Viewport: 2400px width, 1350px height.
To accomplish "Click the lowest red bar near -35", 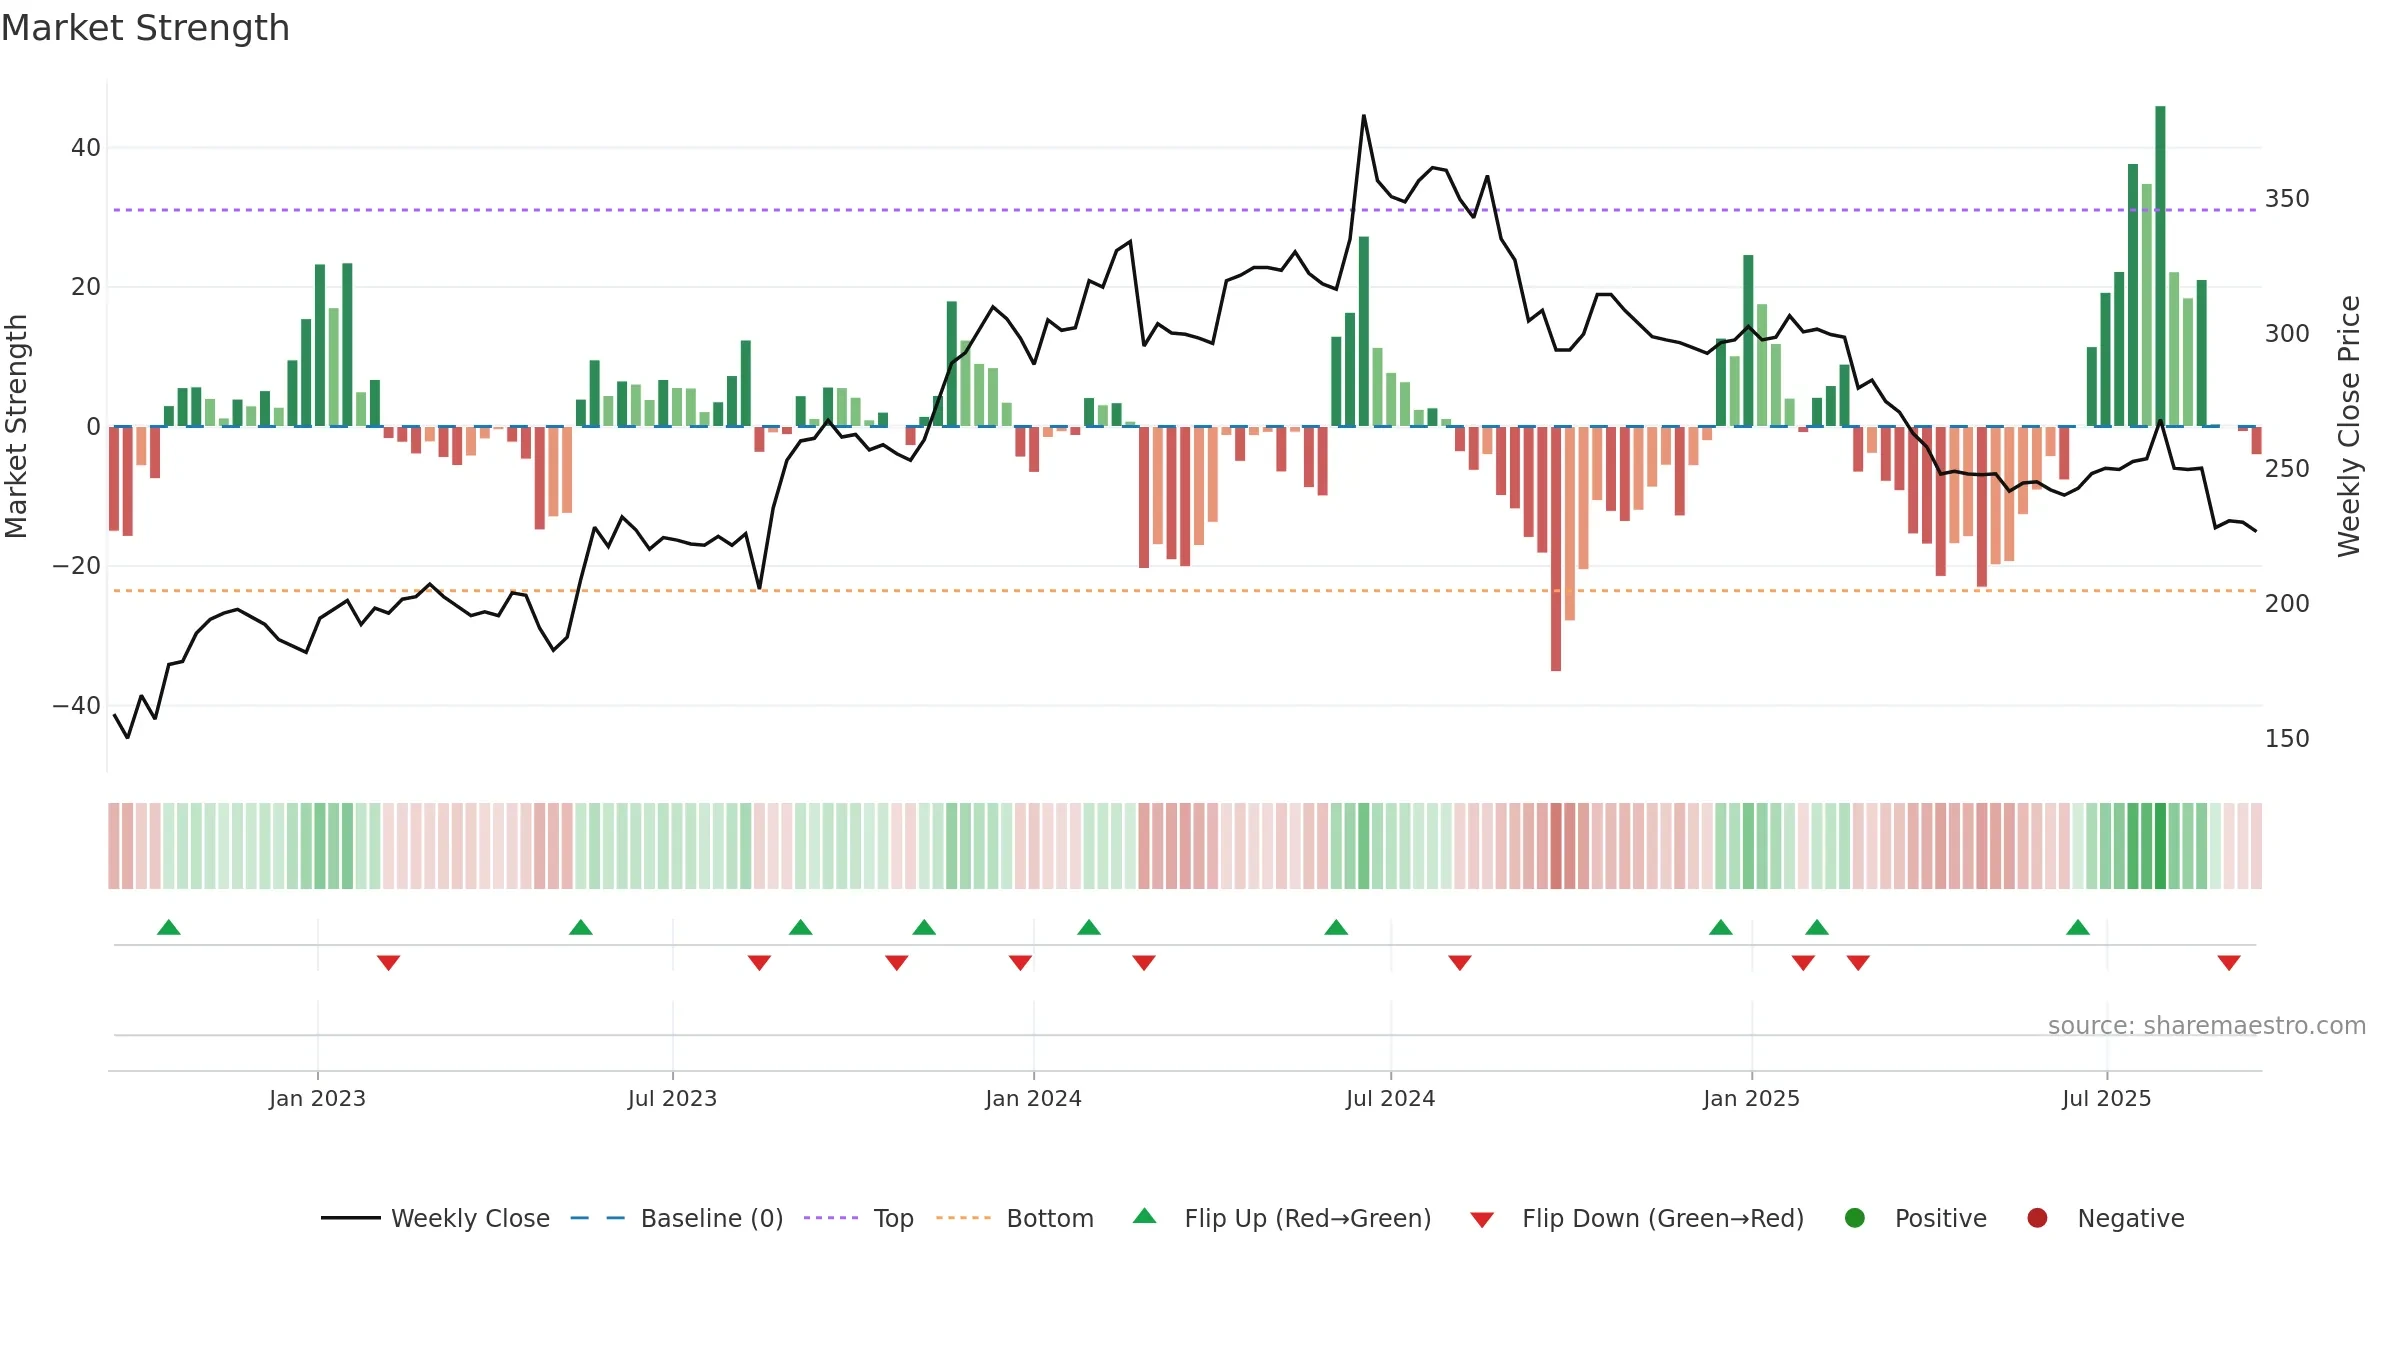I will pyautogui.click(x=1556, y=549).
